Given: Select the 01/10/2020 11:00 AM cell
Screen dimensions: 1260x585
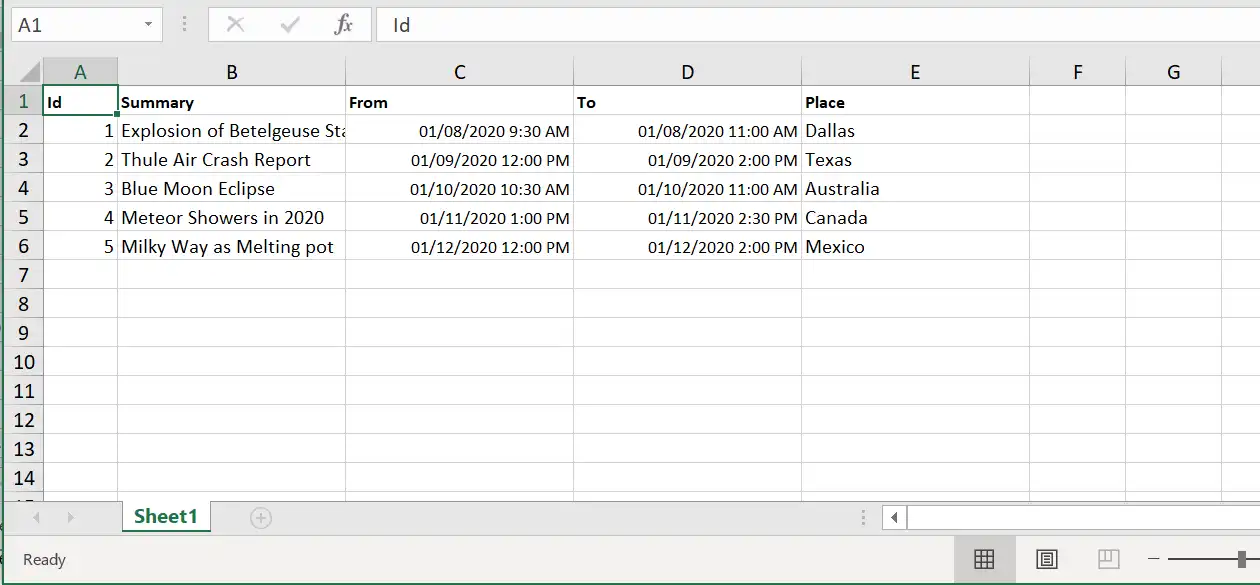Looking at the screenshot, I should click(x=688, y=188).
